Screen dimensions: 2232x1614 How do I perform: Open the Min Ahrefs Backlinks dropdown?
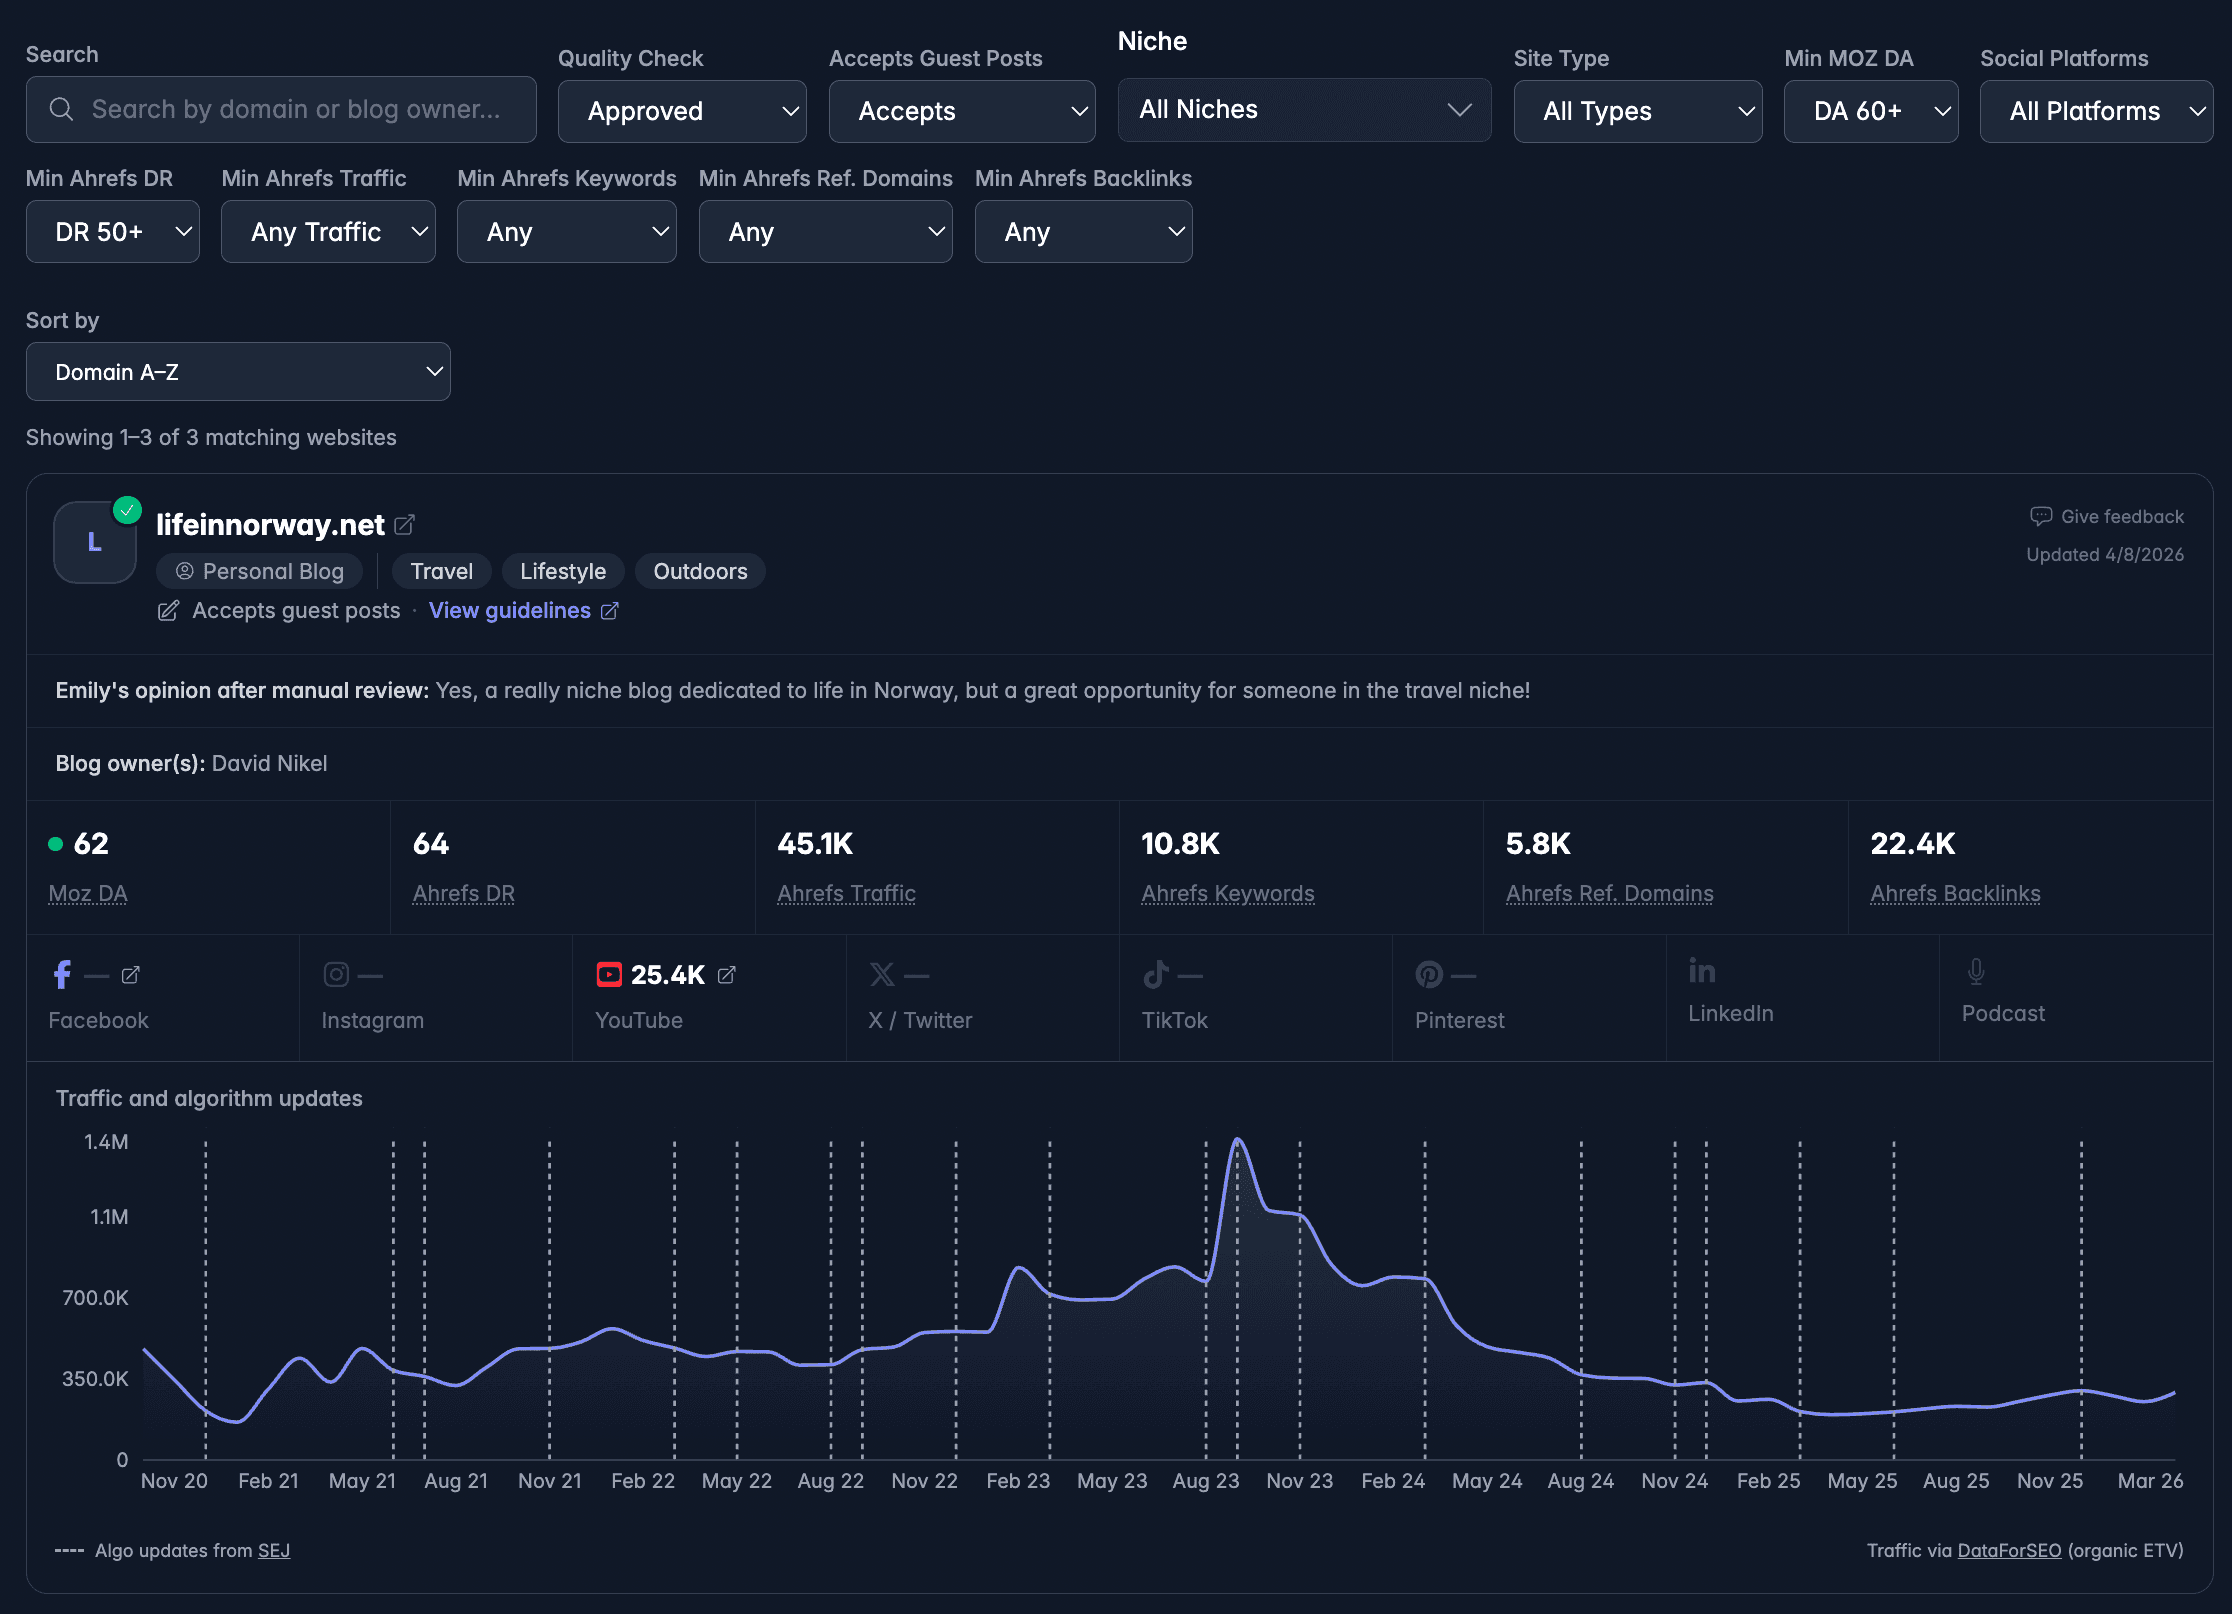(1084, 232)
